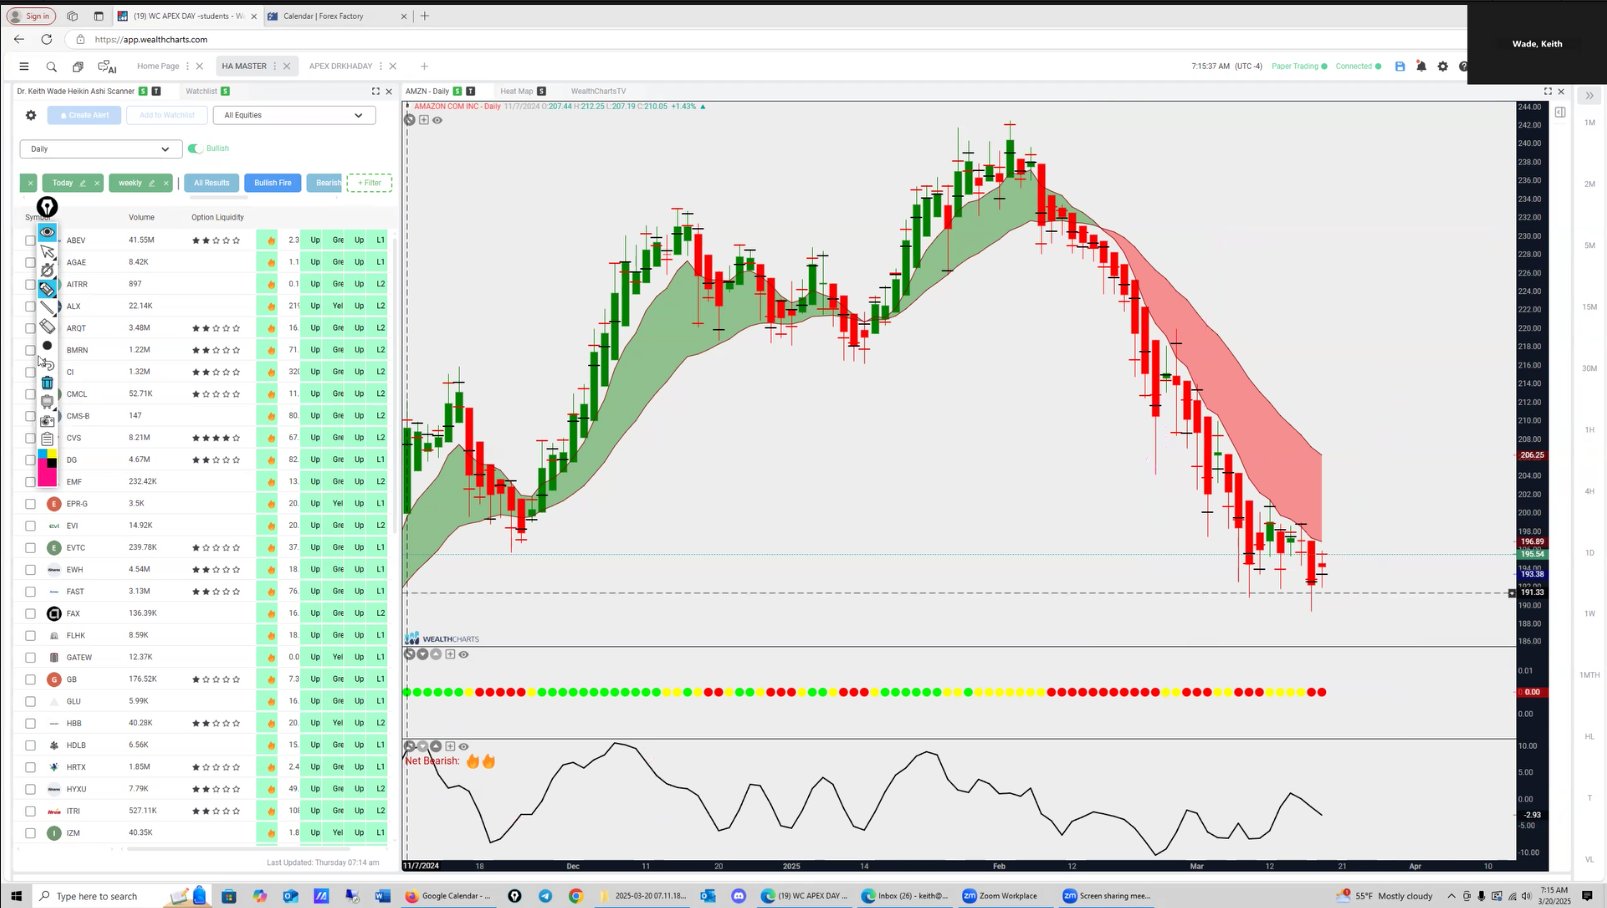
Task: Click the AI assistant icon
Action: pyautogui.click(x=106, y=67)
